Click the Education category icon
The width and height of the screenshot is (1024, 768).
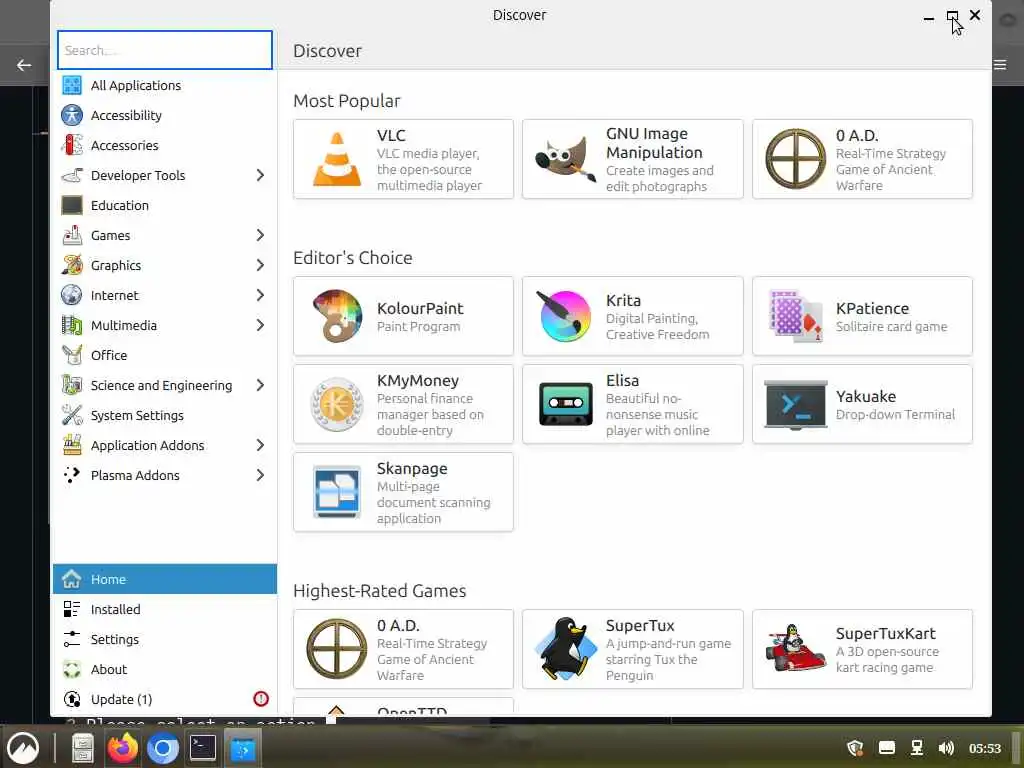(72, 205)
